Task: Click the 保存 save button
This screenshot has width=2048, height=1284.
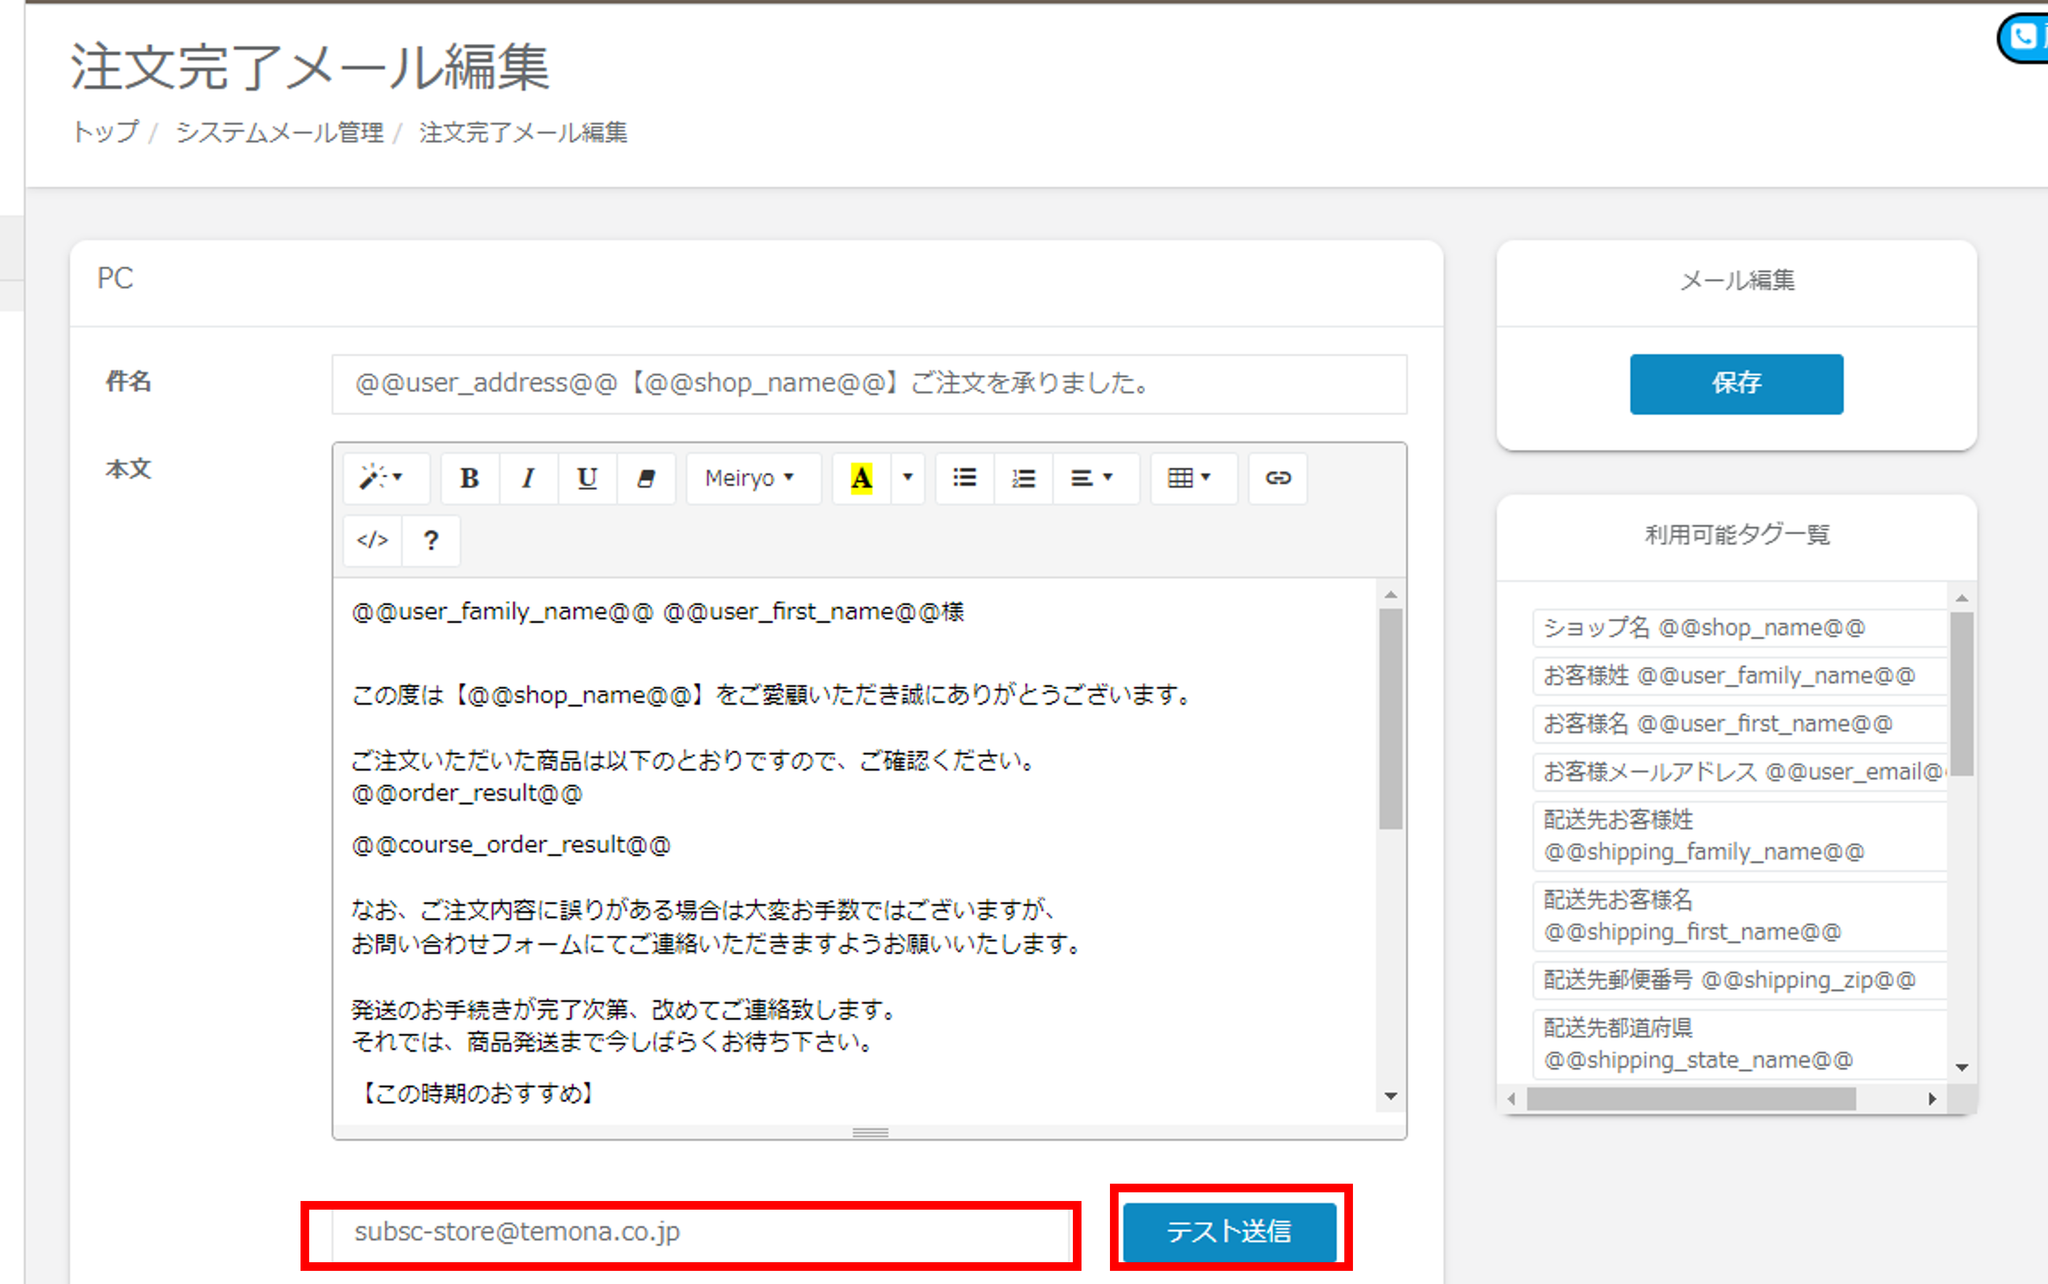Action: coord(1735,383)
